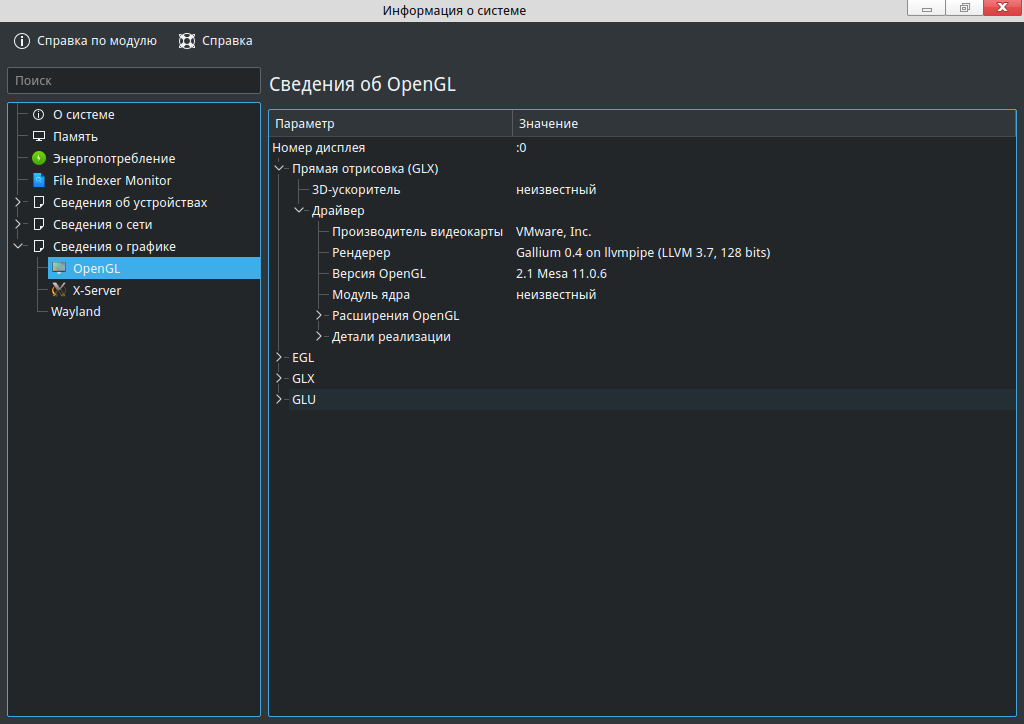The height and width of the screenshot is (724, 1024).
Task: Click the Поиск search field
Action: pyautogui.click(x=133, y=81)
